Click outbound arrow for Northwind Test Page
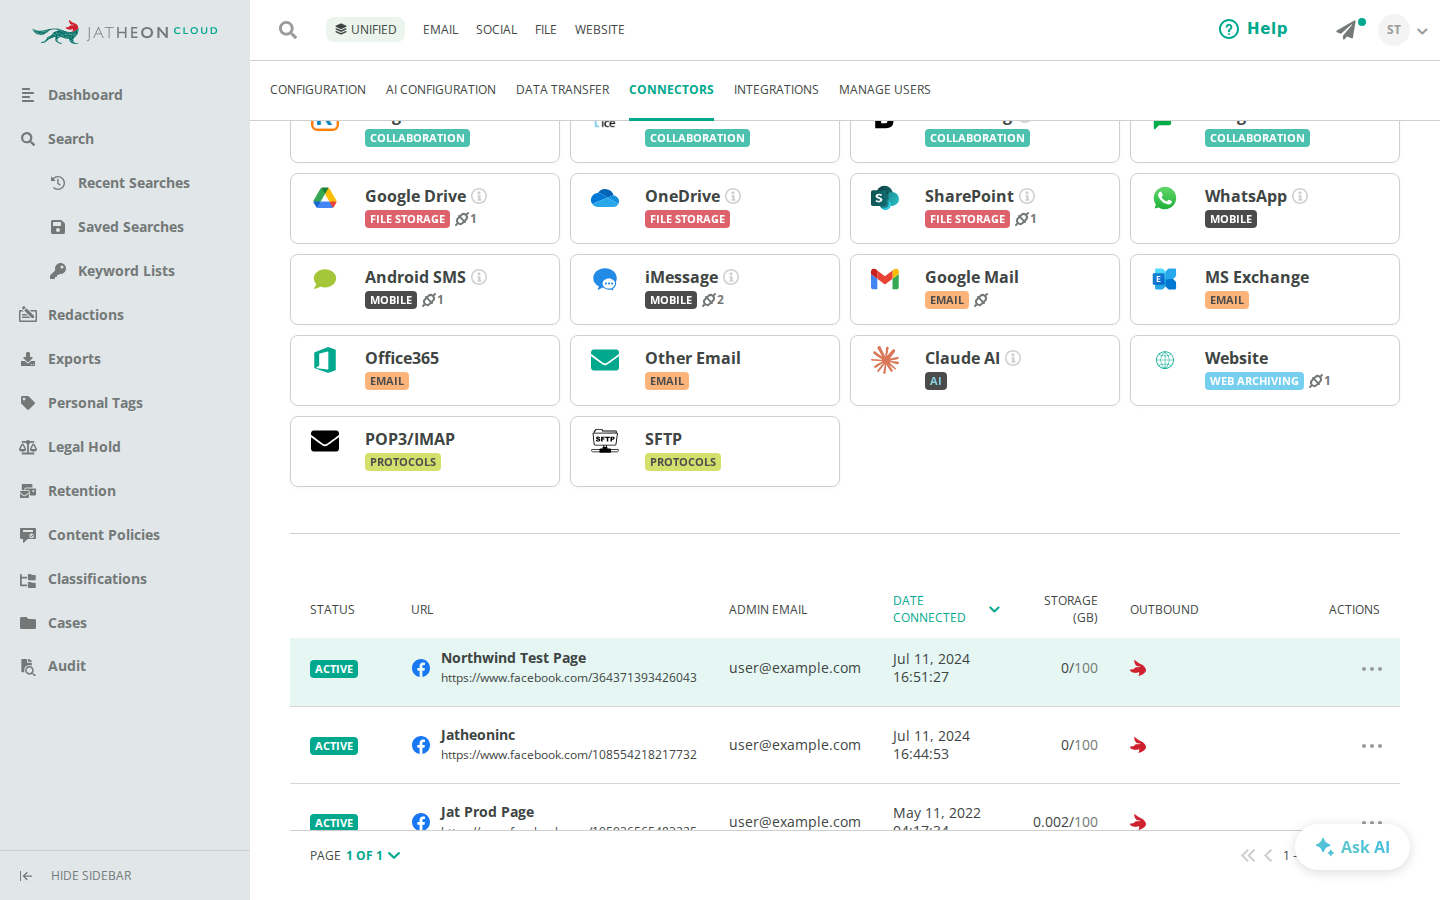Image resolution: width=1440 pixels, height=900 pixels. [x=1138, y=668]
